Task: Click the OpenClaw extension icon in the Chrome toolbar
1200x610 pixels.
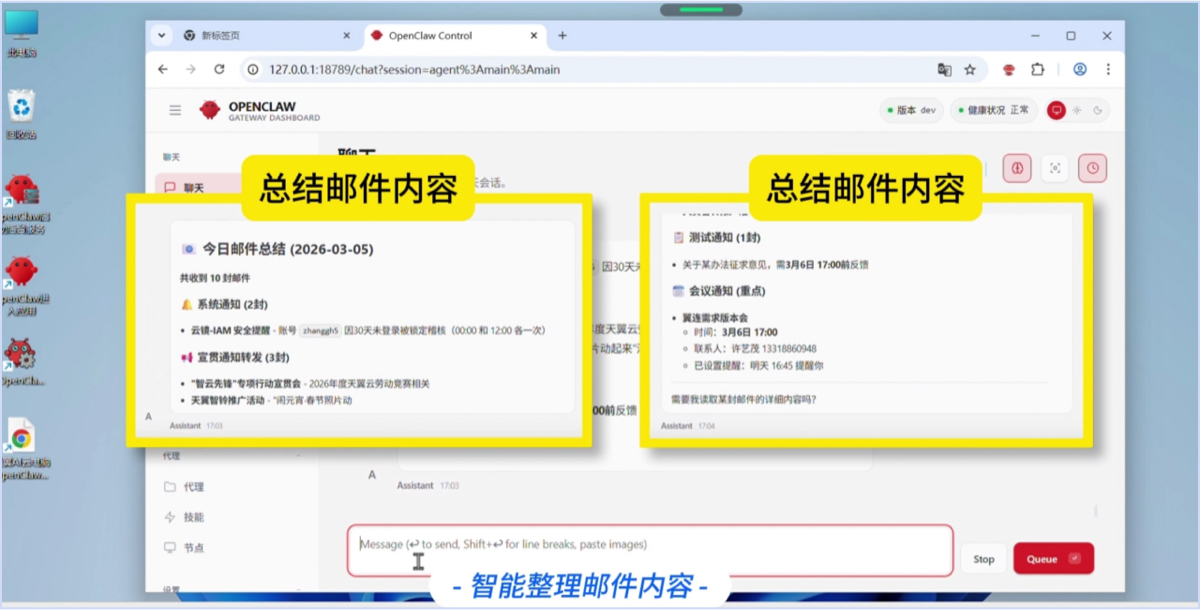Action: click(x=1009, y=70)
